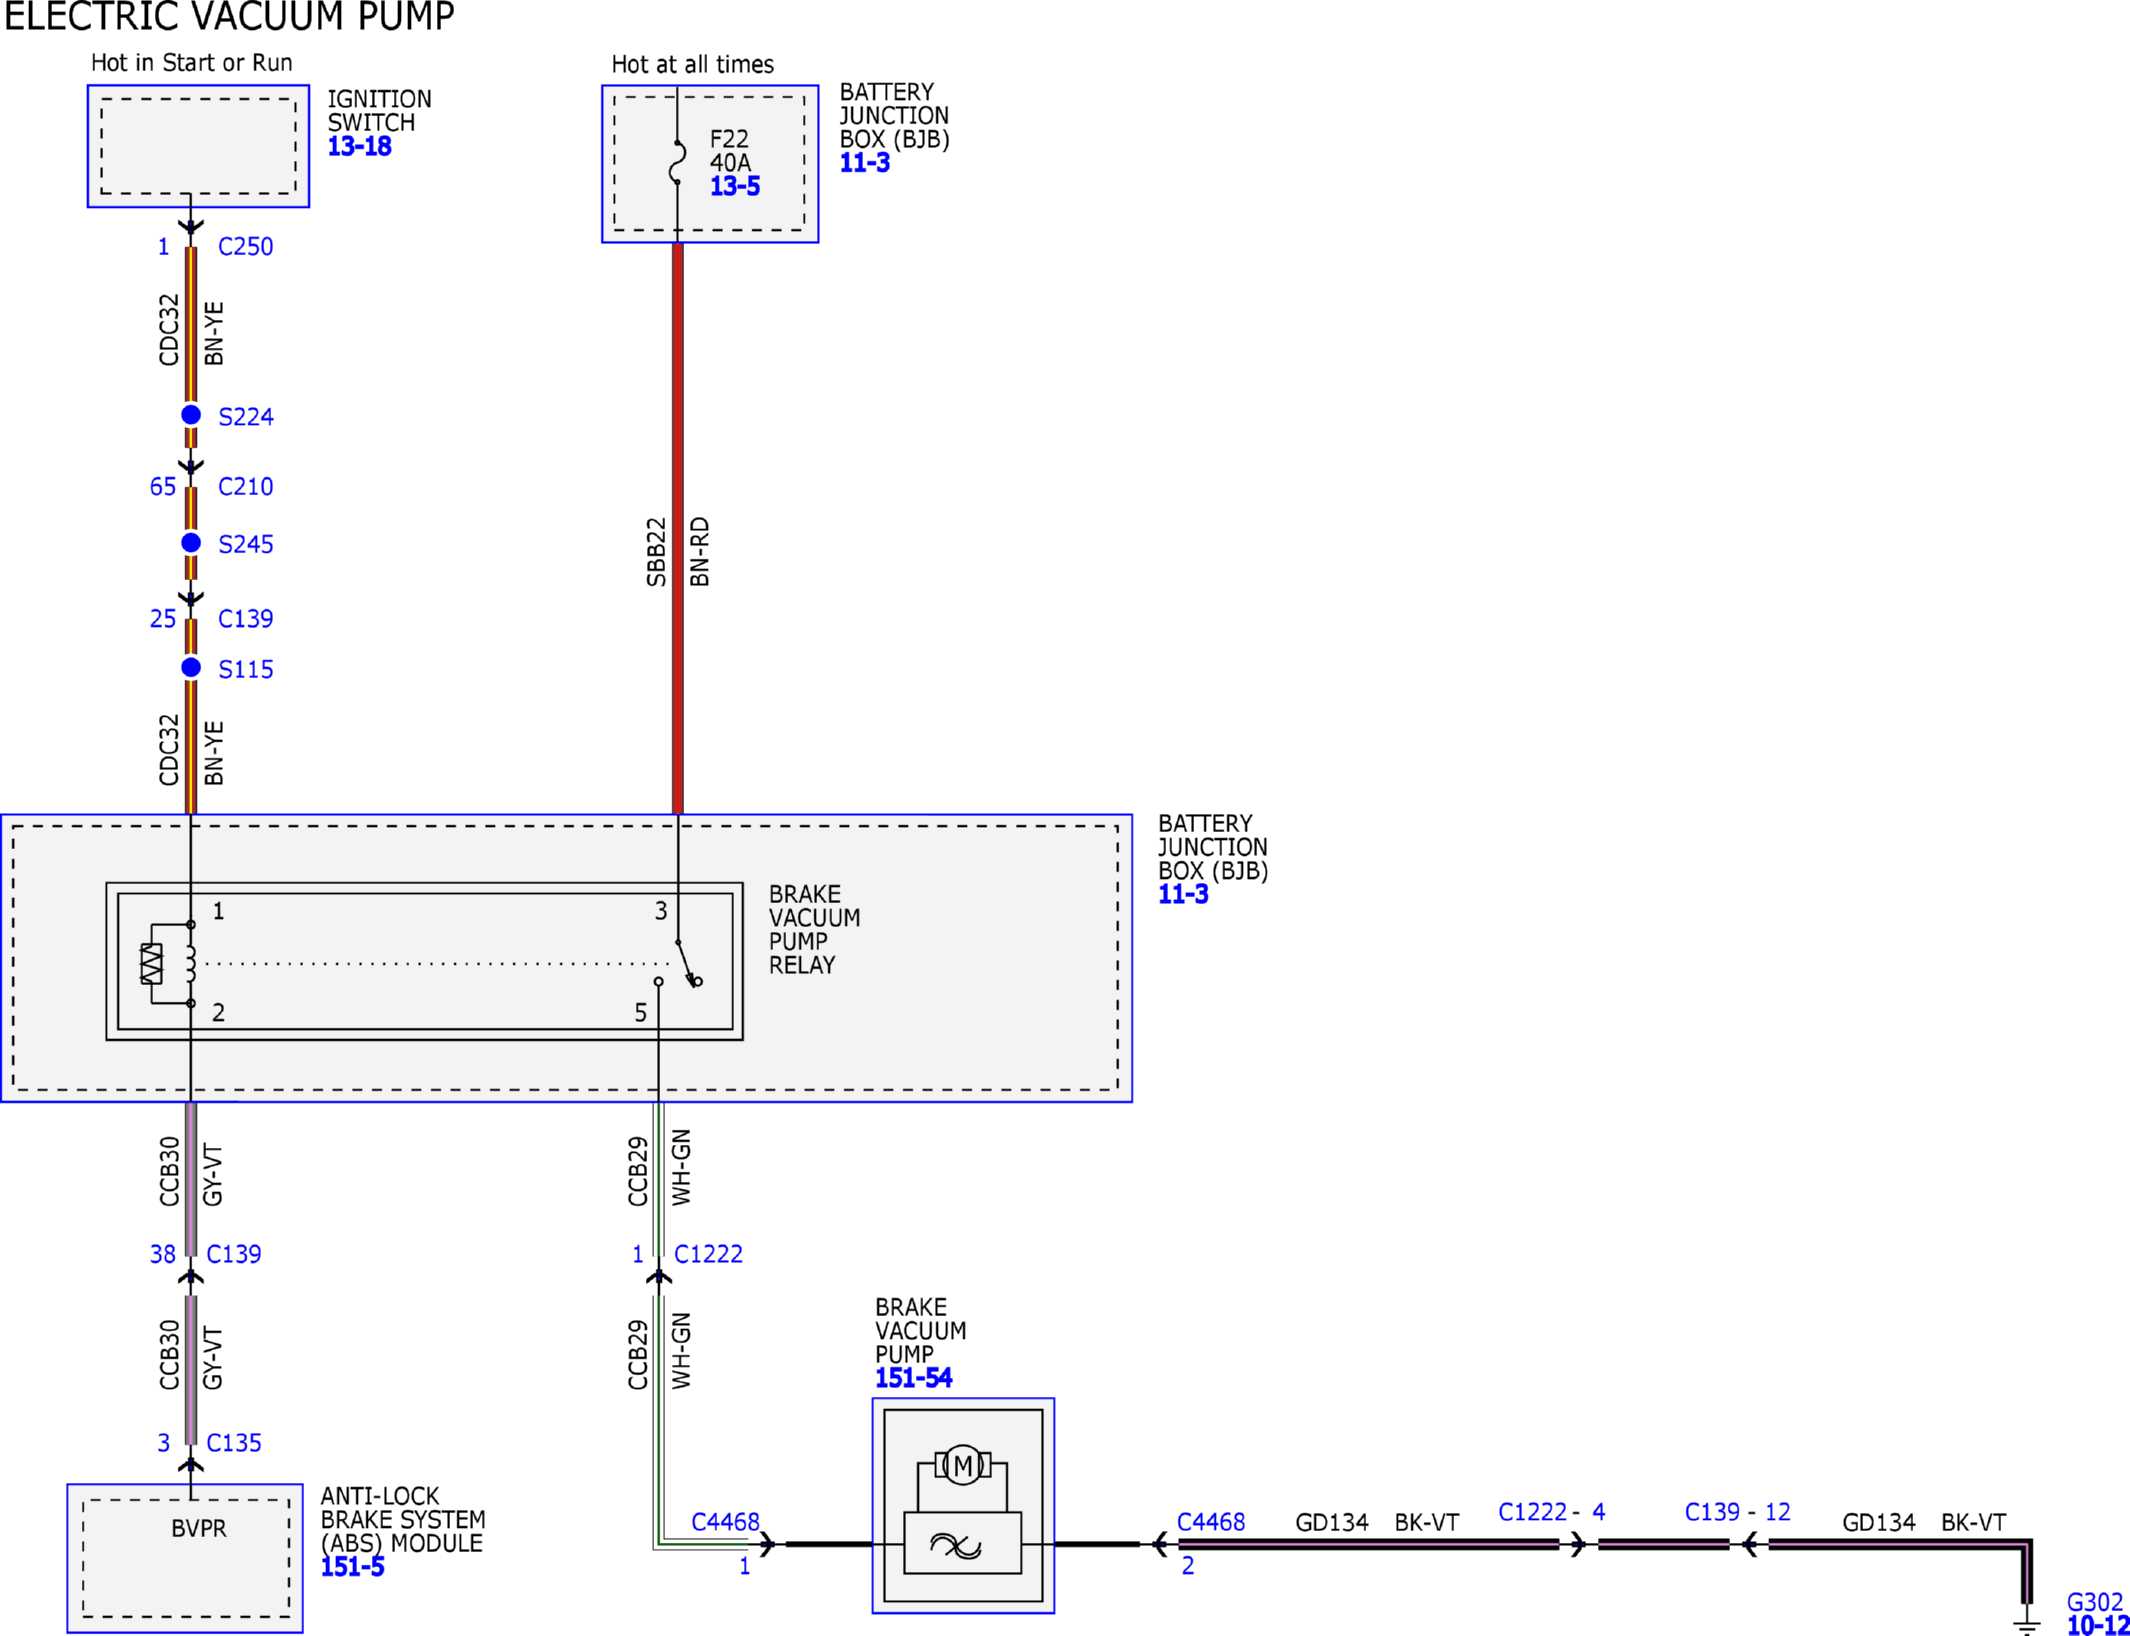Open the 151-5 ABS module reference
2130x1636 pixels.
pyautogui.click(x=352, y=1567)
